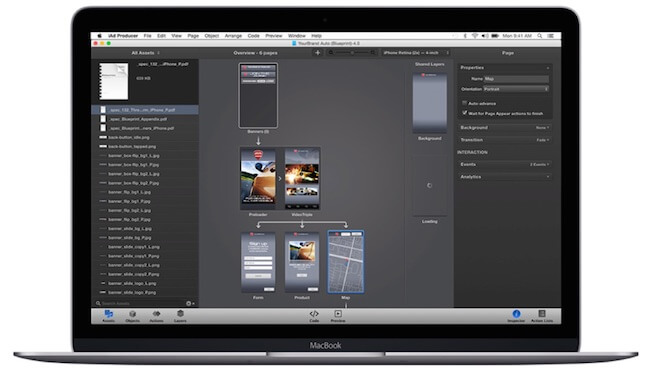The width and height of the screenshot is (650, 373).
Task: Launch the Preview icon
Action: (338, 316)
